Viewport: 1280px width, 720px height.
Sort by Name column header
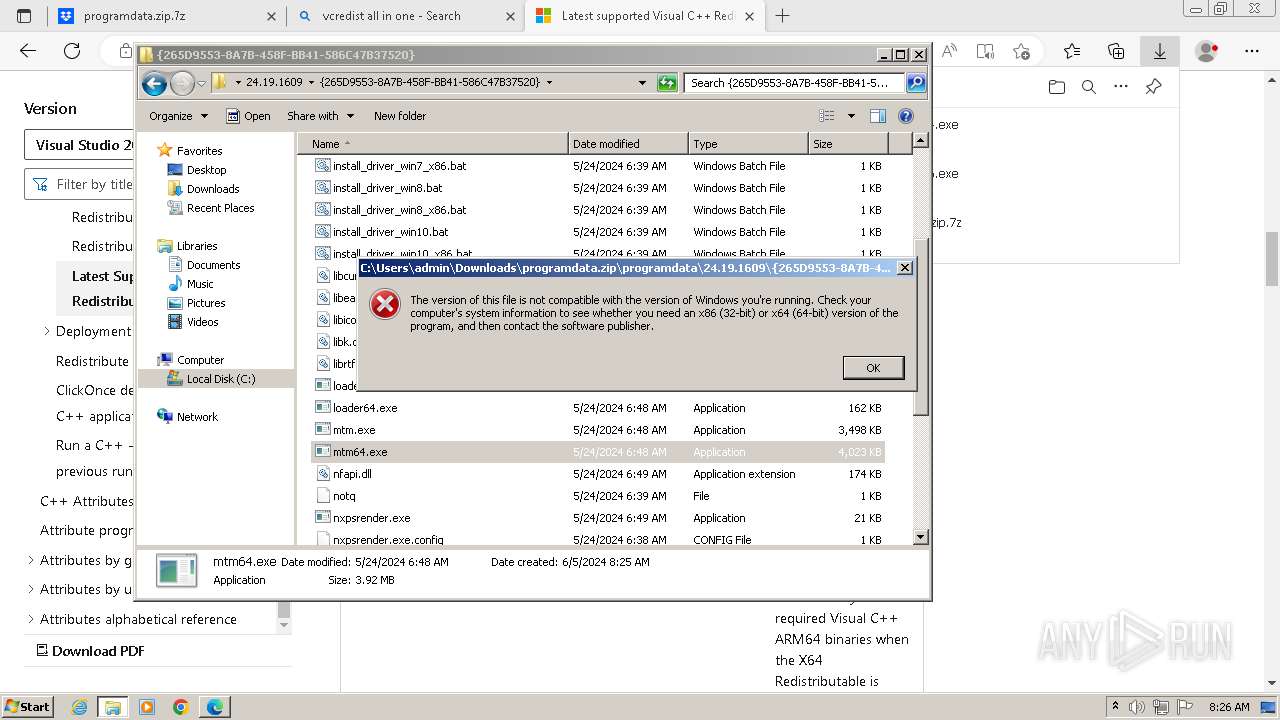click(432, 144)
